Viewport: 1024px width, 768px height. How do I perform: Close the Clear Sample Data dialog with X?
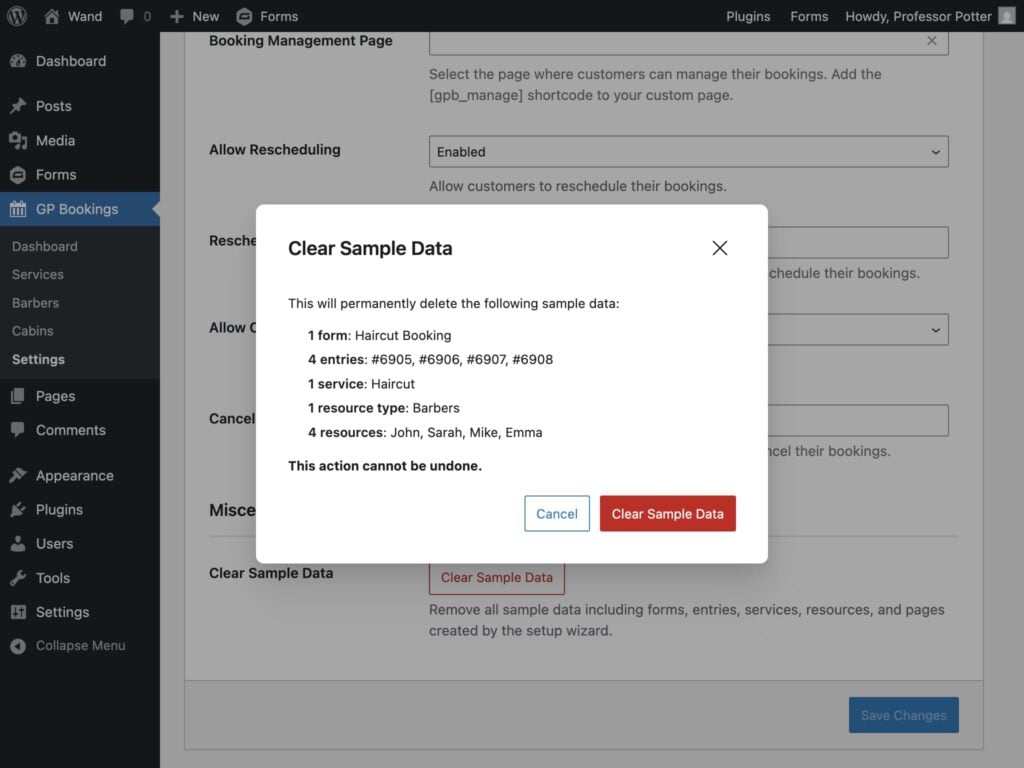(719, 248)
